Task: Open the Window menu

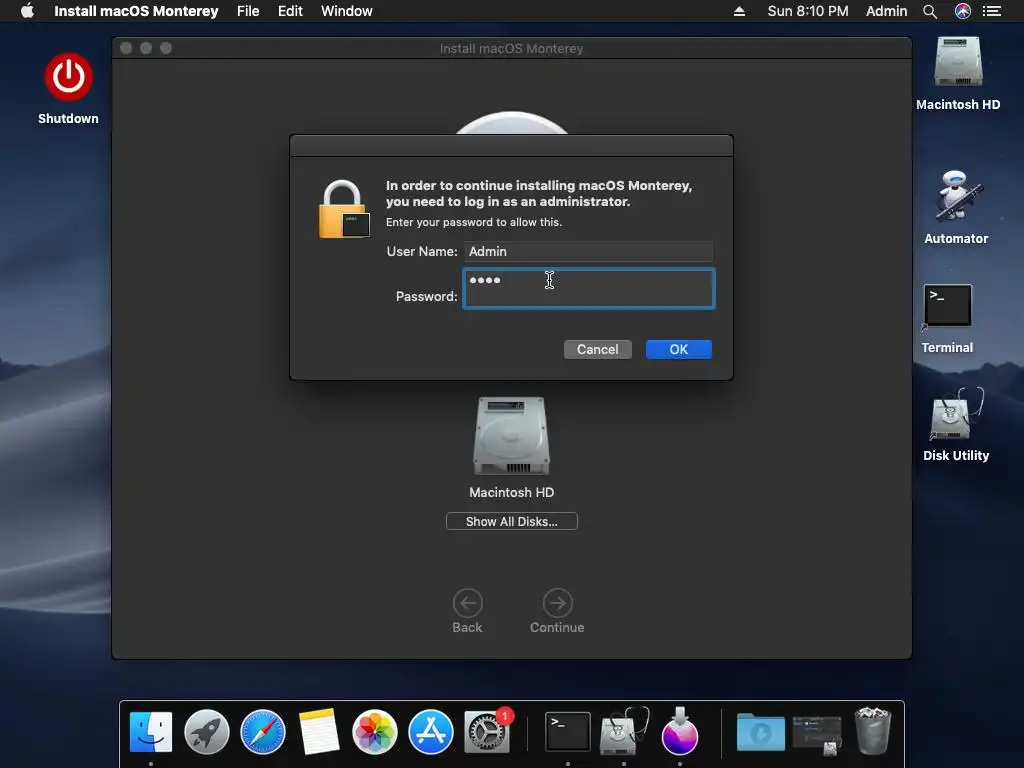Action: click(x=346, y=11)
